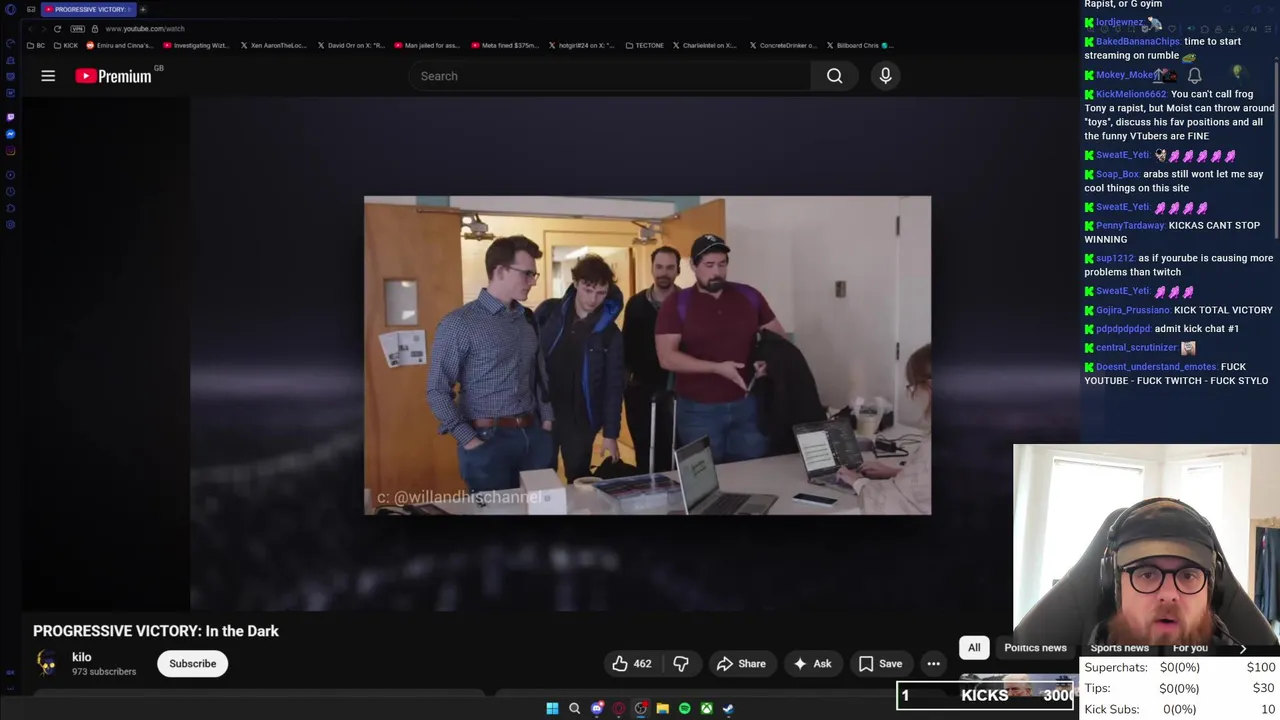Image resolution: width=1280 pixels, height=720 pixels.
Task: Open David Orr on X bookmark
Action: pos(351,45)
